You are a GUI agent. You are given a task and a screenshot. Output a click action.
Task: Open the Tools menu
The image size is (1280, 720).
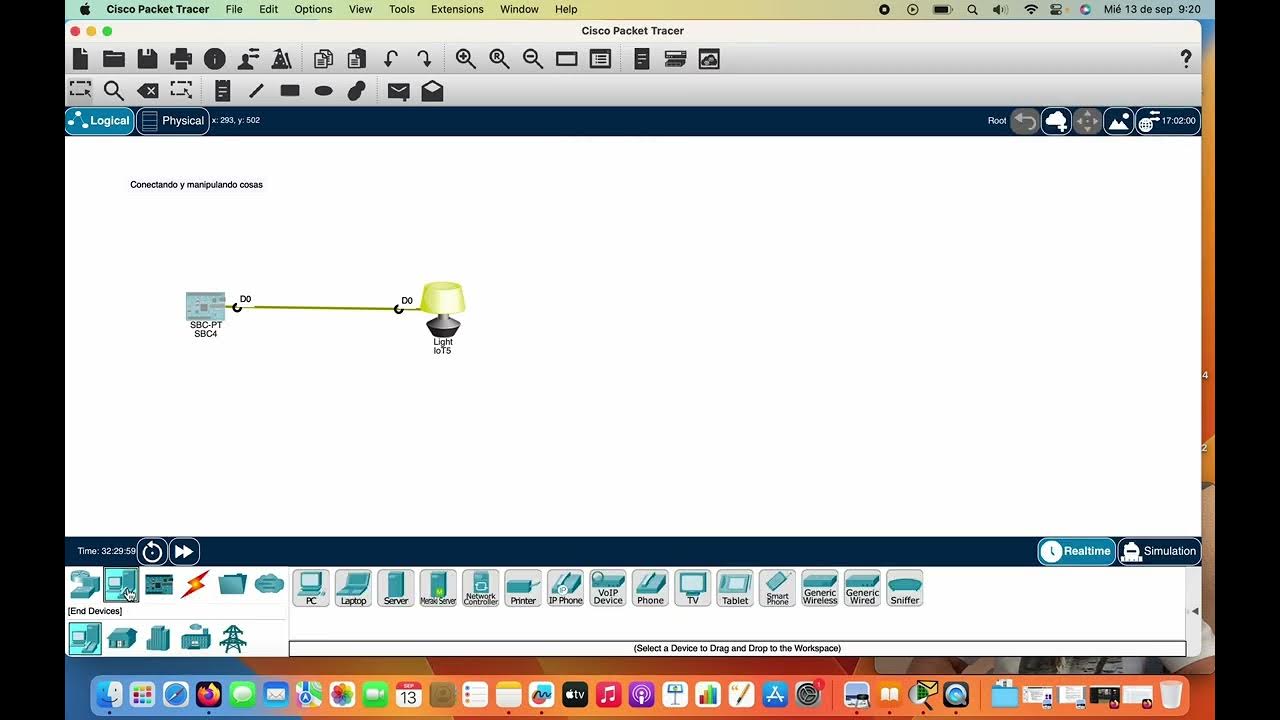click(x=402, y=9)
